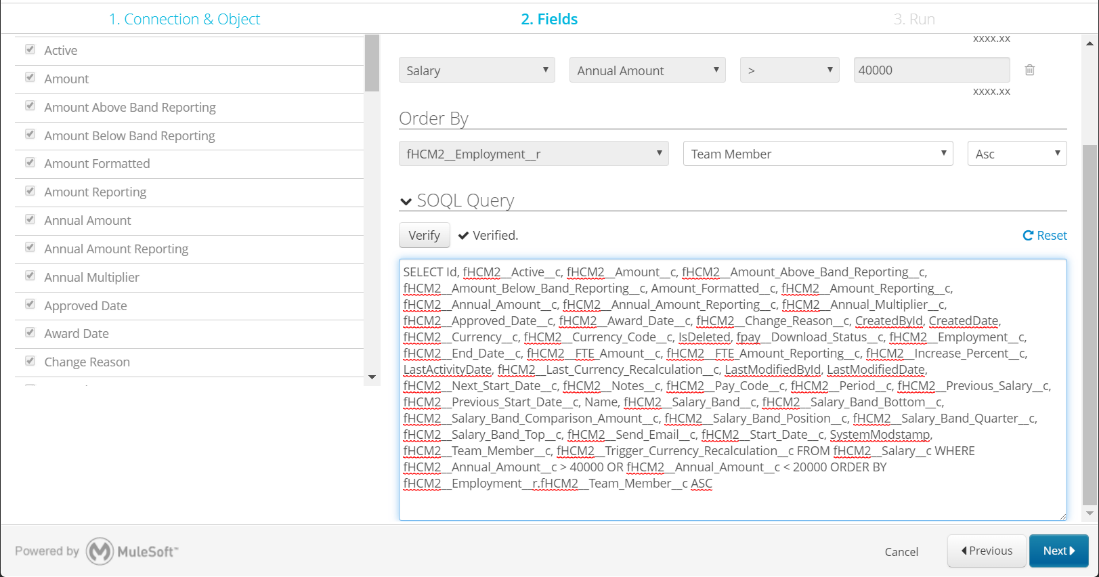This screenshot has height=577, width=1099.
Task: Click the Next button
Action: click(1058, 551)
